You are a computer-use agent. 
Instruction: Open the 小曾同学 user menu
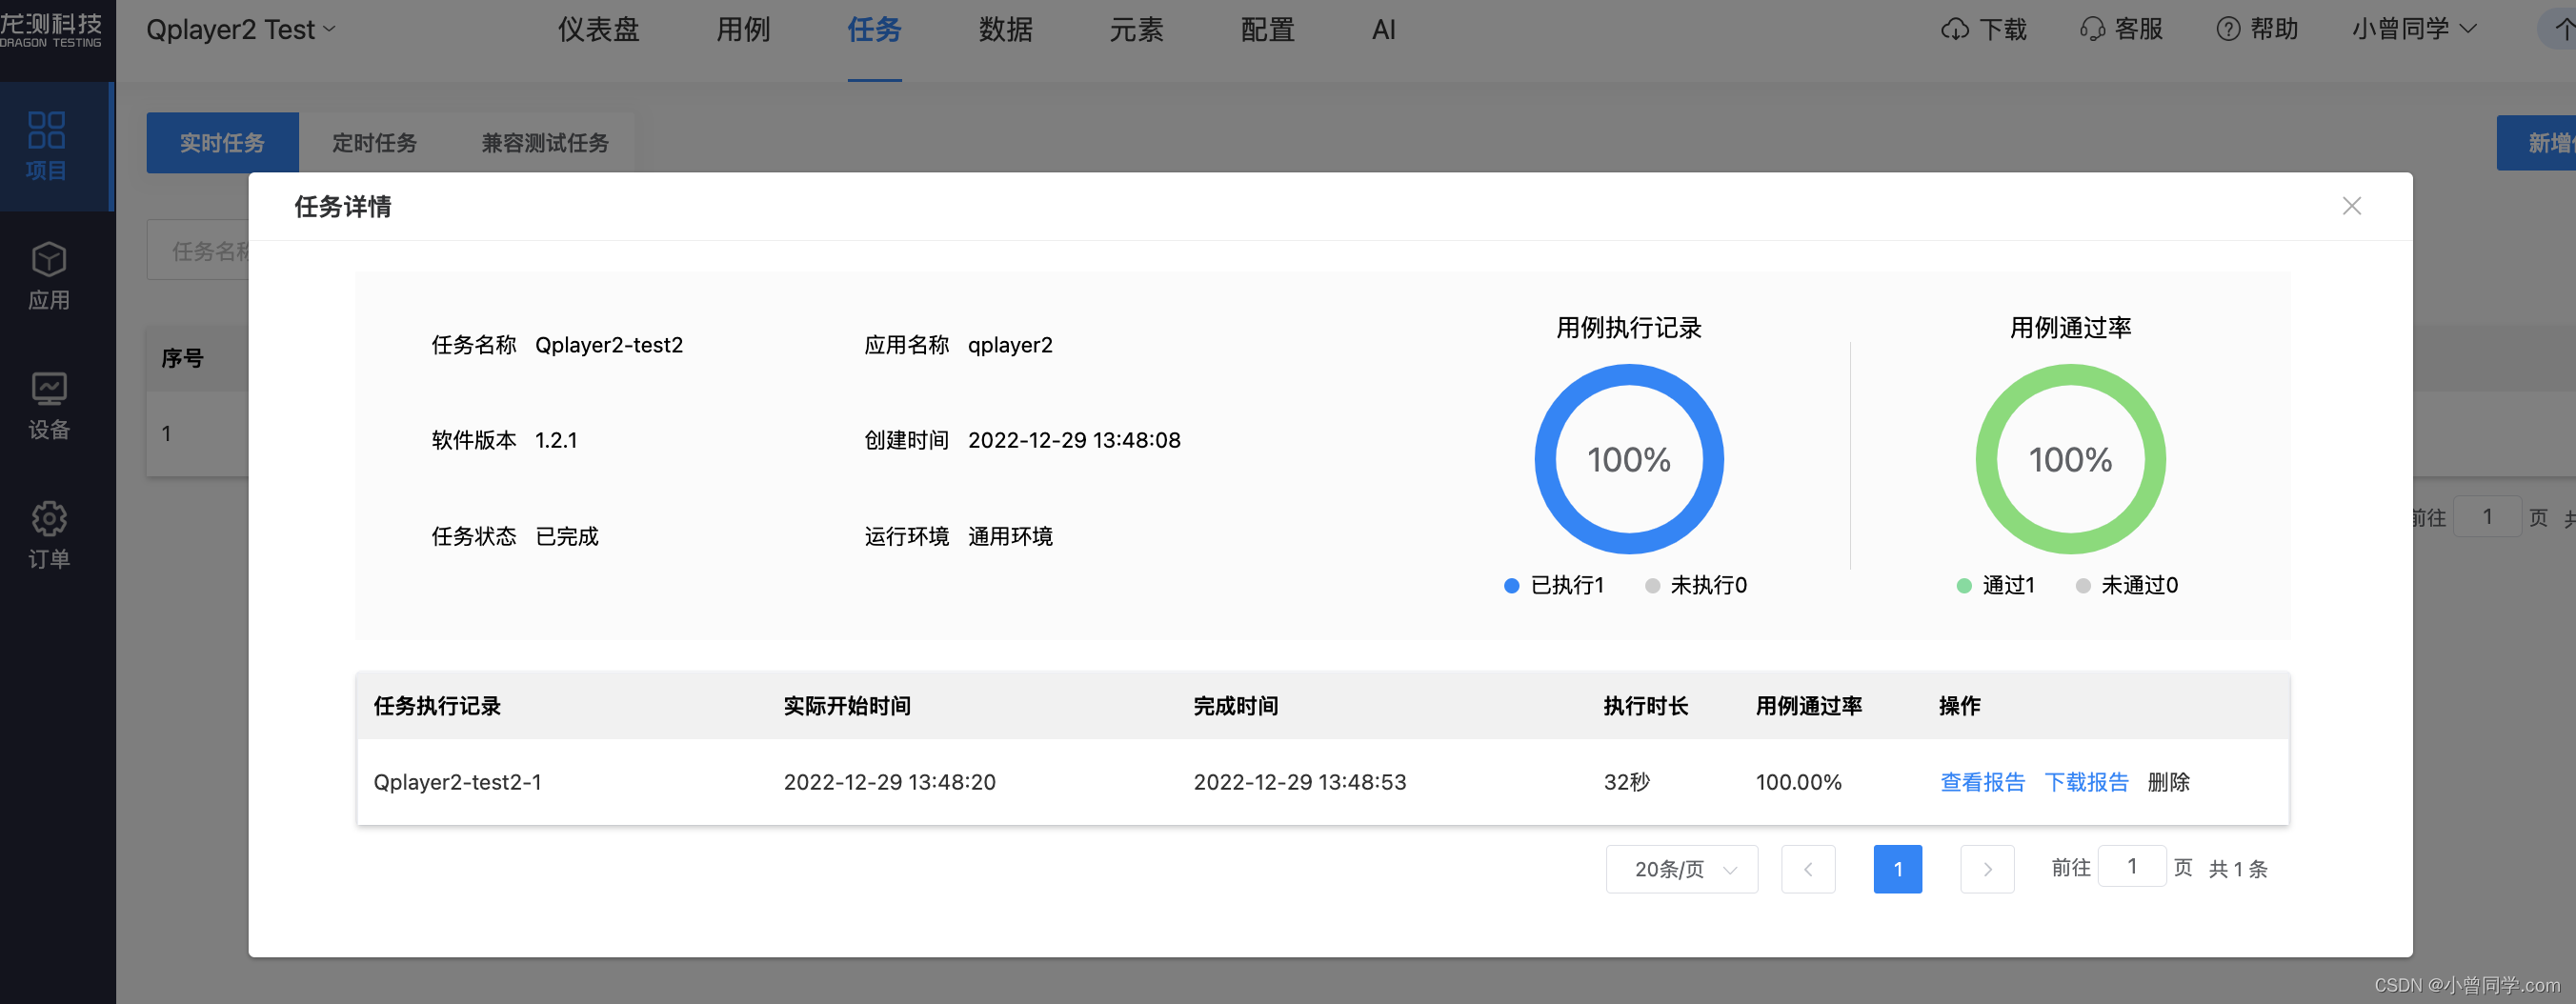[2414, 30]
